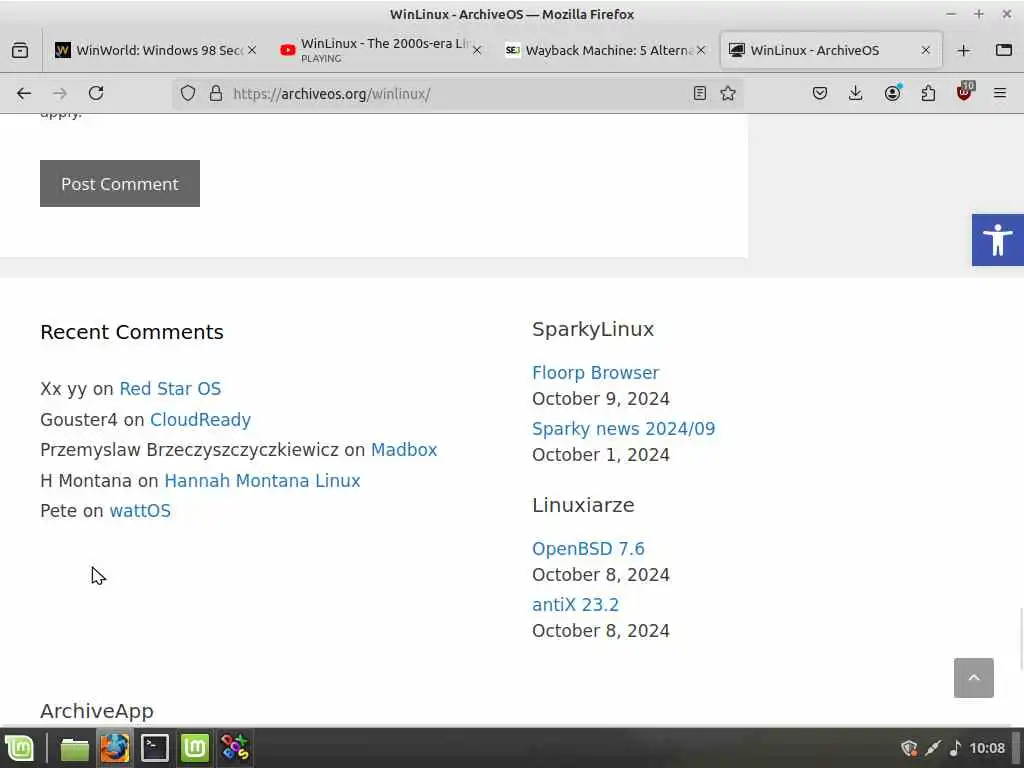The height and width of the screenshot is (768, 1024).
Task: Click the ArchiveApp heading
Action: pos(97,711)
